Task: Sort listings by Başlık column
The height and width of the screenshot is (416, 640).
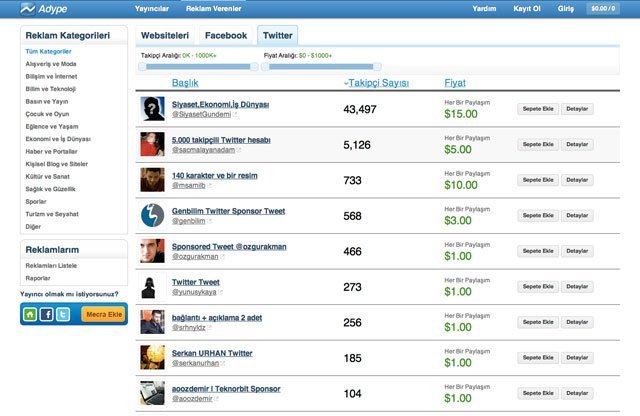Action: pos(184,82)
